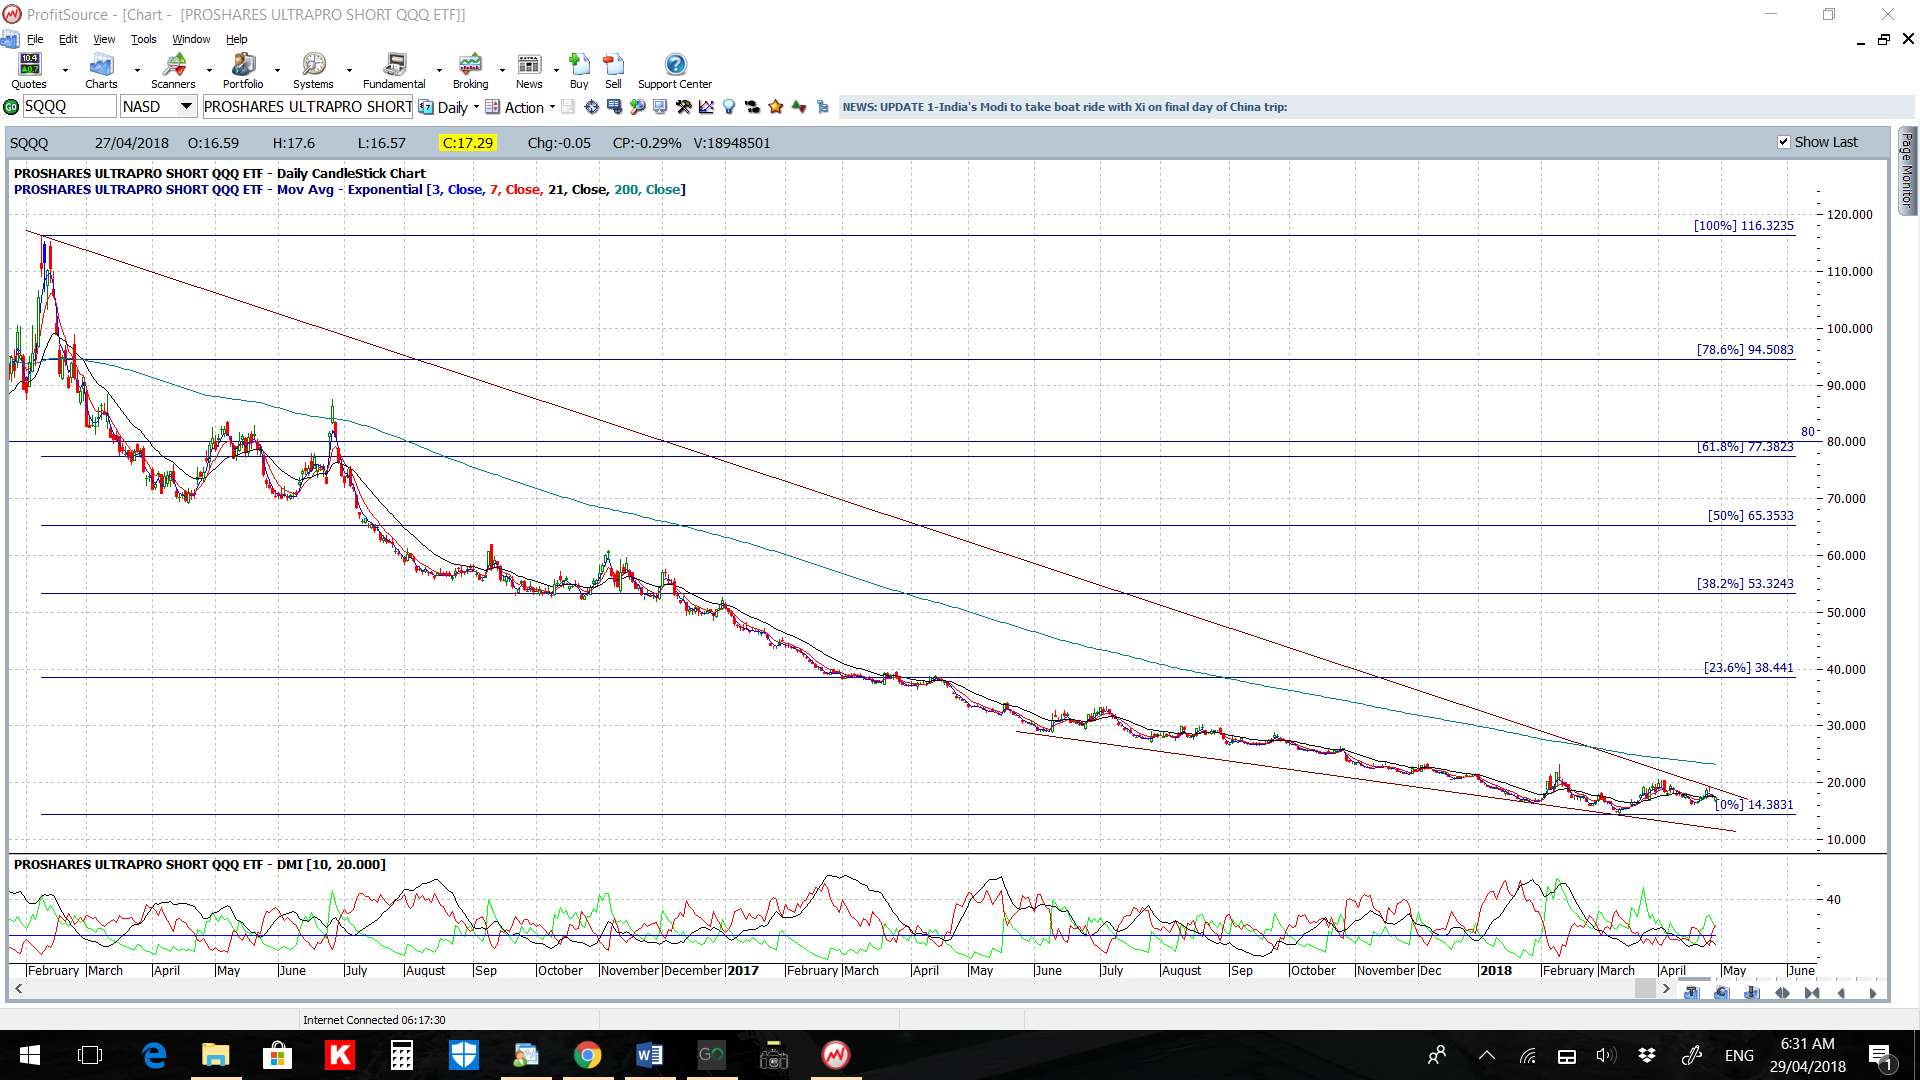Screen dimensions: 1920x1080
Task: Expand the Scanners dropdown arrow
Action: (x=209, y=71)
